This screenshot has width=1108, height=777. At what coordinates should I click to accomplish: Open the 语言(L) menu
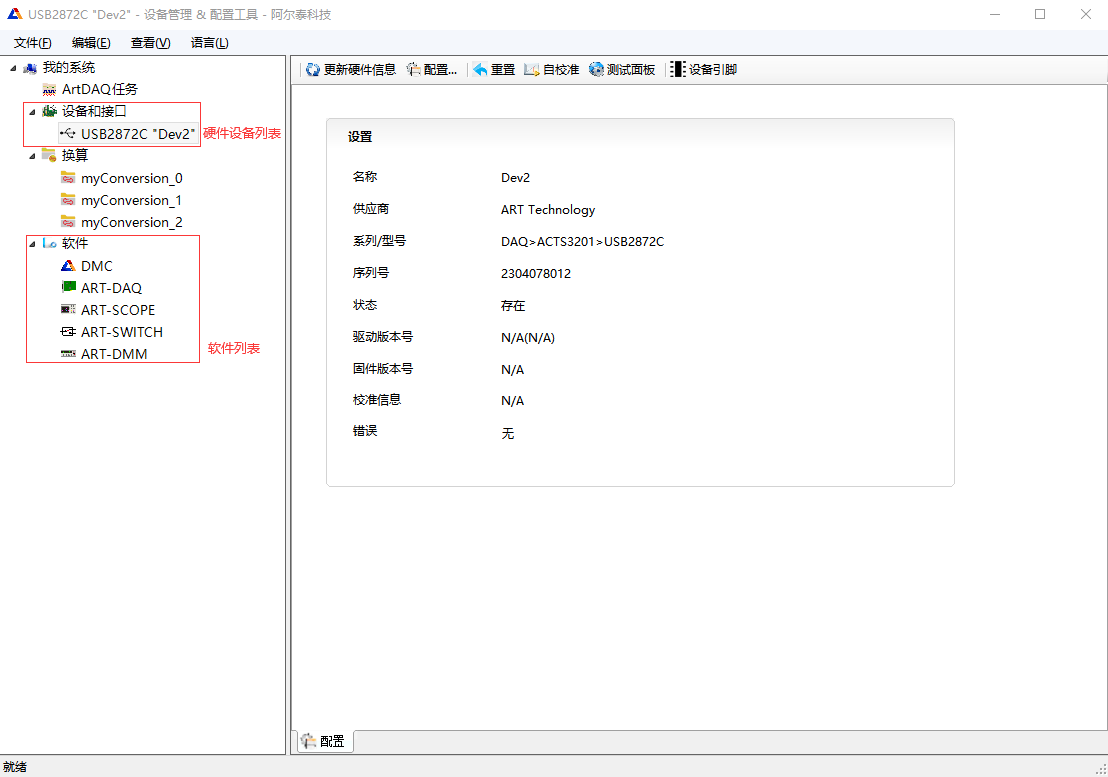209,43
